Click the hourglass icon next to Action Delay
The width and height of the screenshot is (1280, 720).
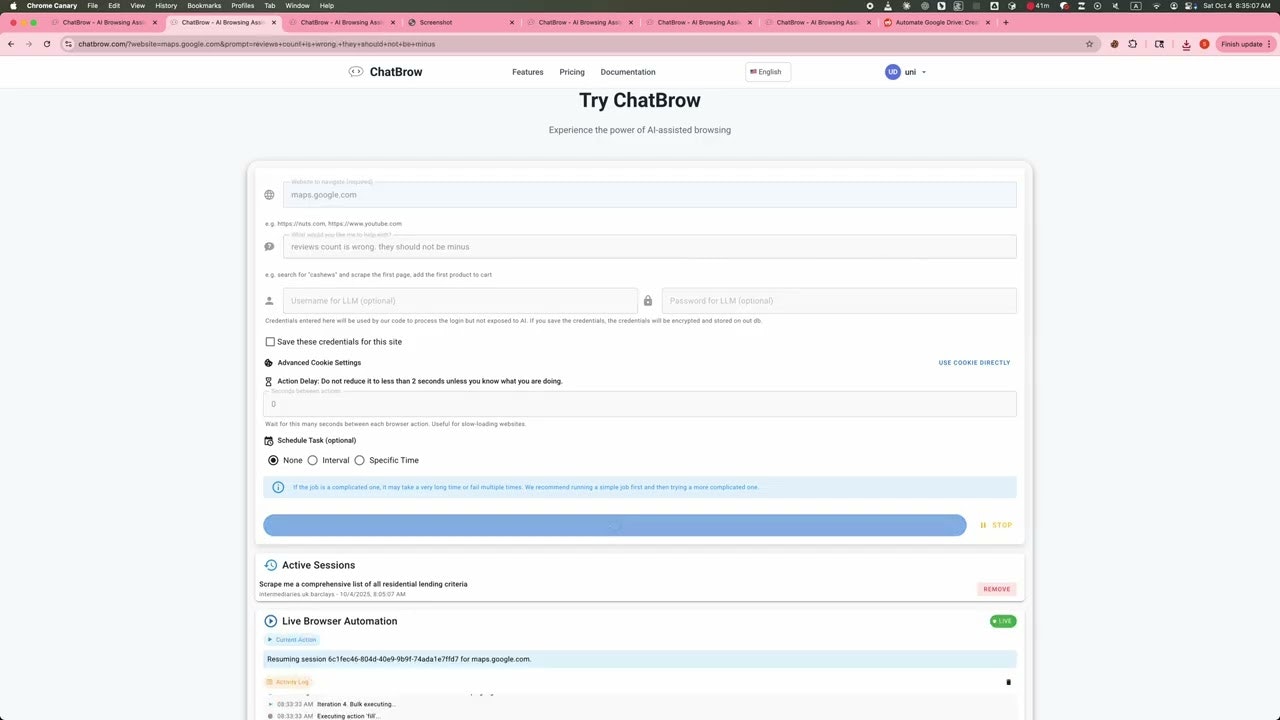(x=269, y=381)
